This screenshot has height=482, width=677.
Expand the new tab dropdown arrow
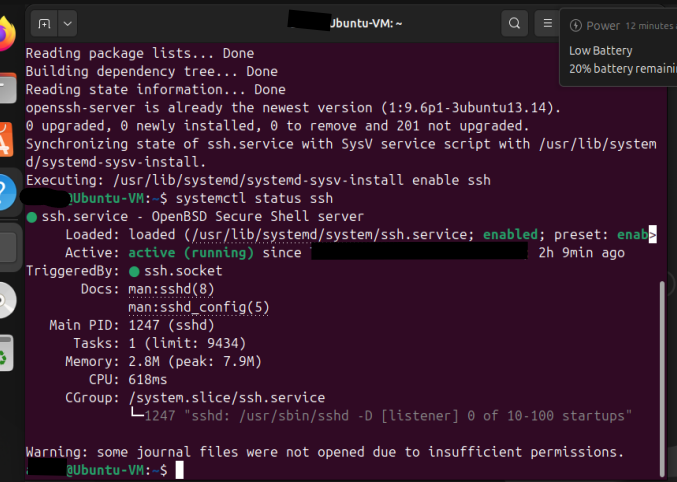click(x=68, y=23)
